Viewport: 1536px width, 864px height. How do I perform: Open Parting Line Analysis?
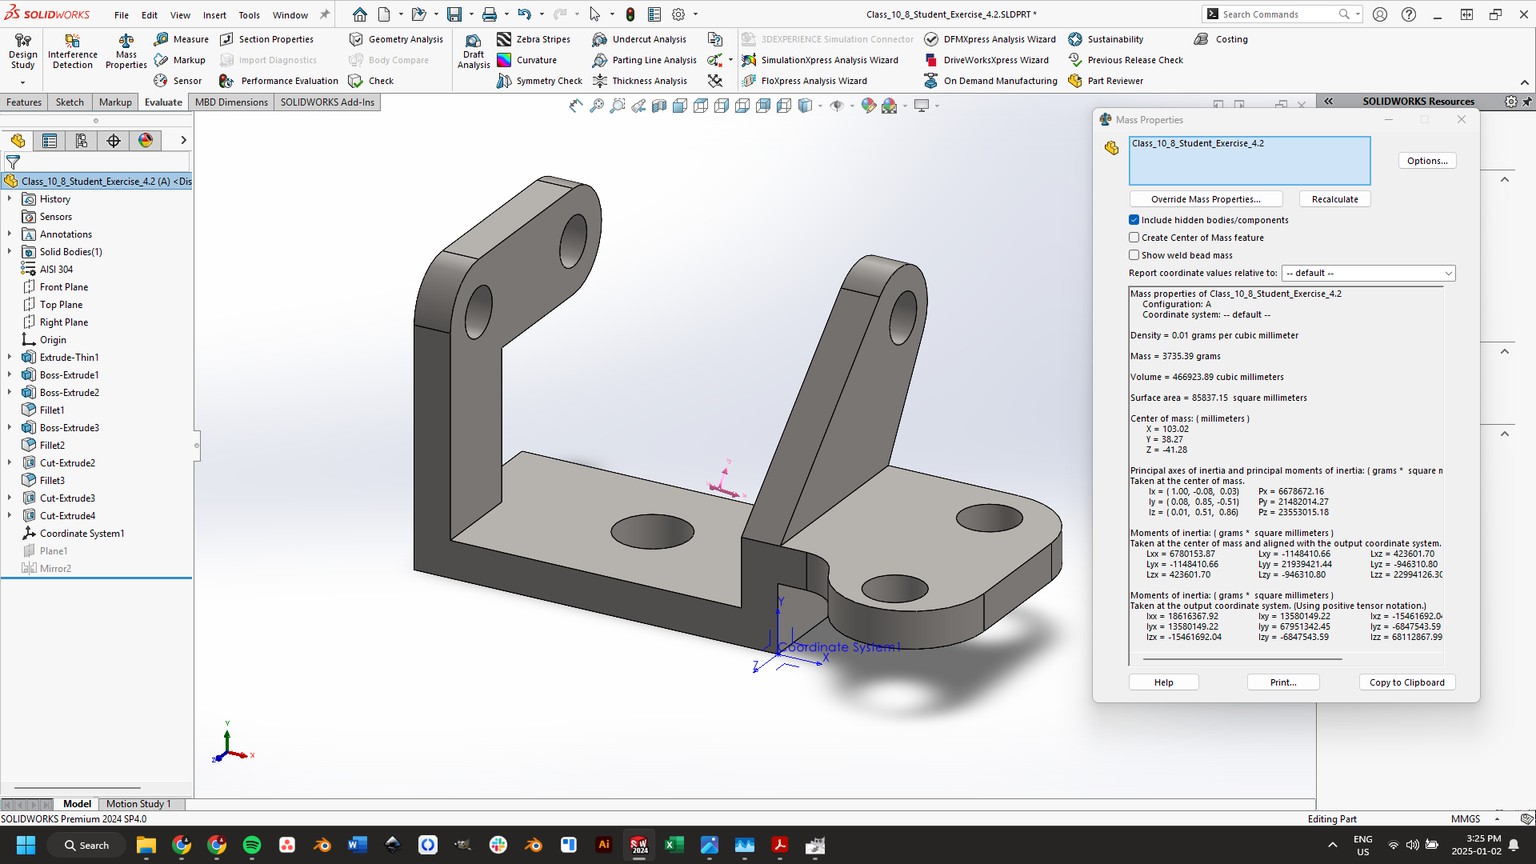pos(644,60)
